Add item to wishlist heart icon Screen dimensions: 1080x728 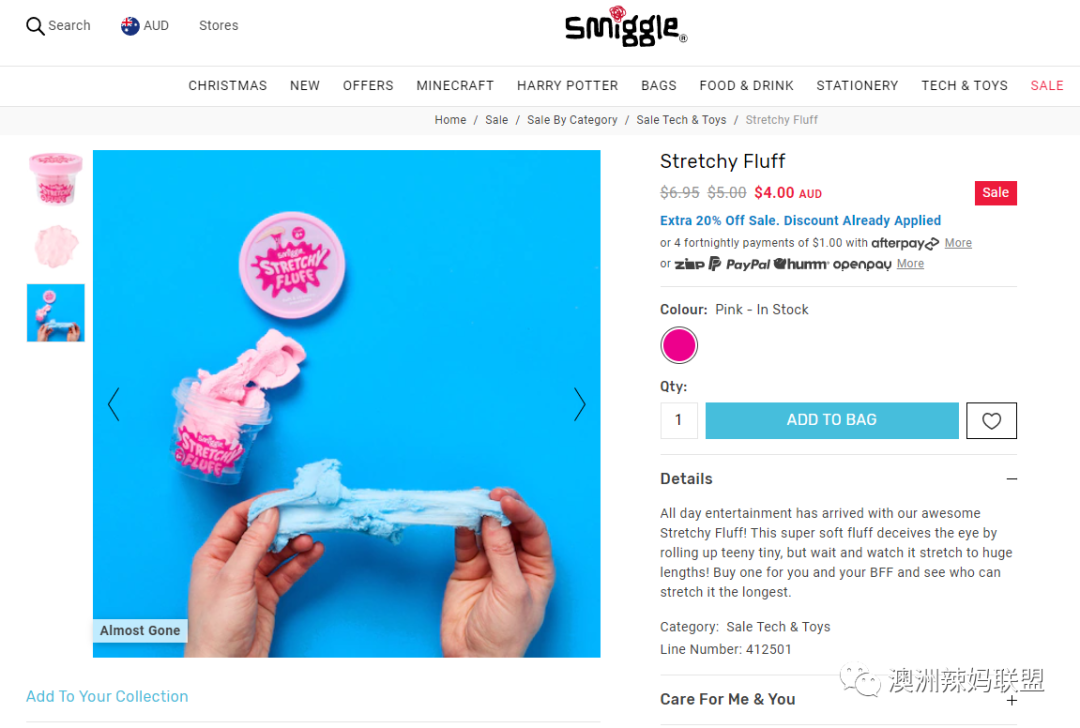pyautogui.click(x=991, y=420)
